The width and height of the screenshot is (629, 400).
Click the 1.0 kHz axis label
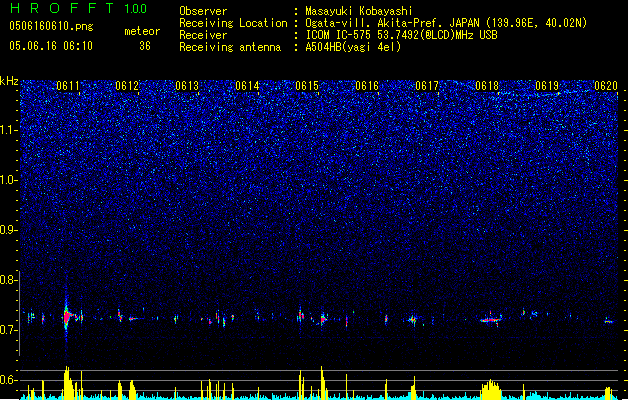pos(9,180)
